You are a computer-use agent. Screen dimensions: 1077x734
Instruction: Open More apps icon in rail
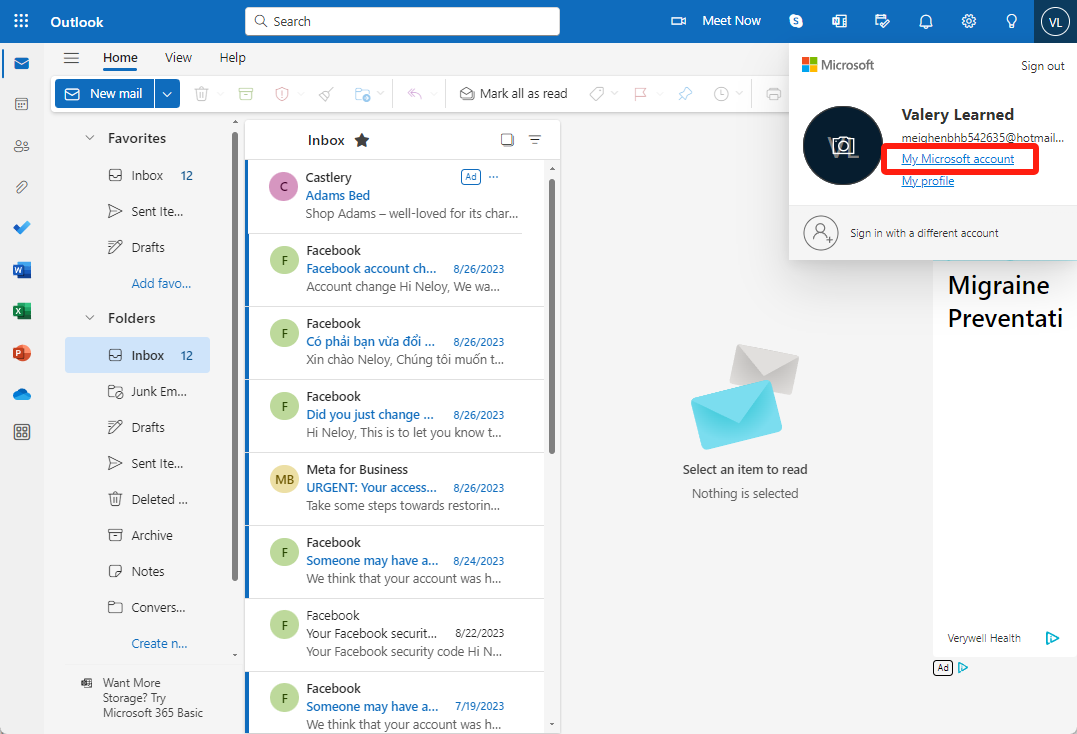pyautogui.click(x=21, y=432)
